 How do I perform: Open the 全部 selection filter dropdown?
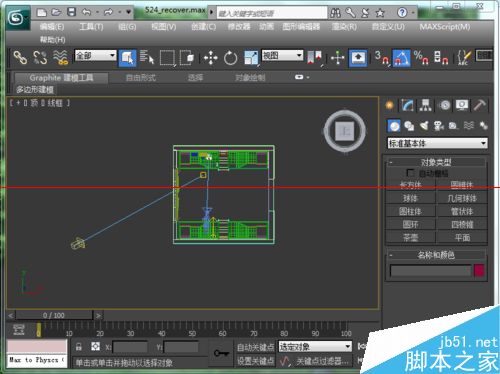[x=96, y=55]
